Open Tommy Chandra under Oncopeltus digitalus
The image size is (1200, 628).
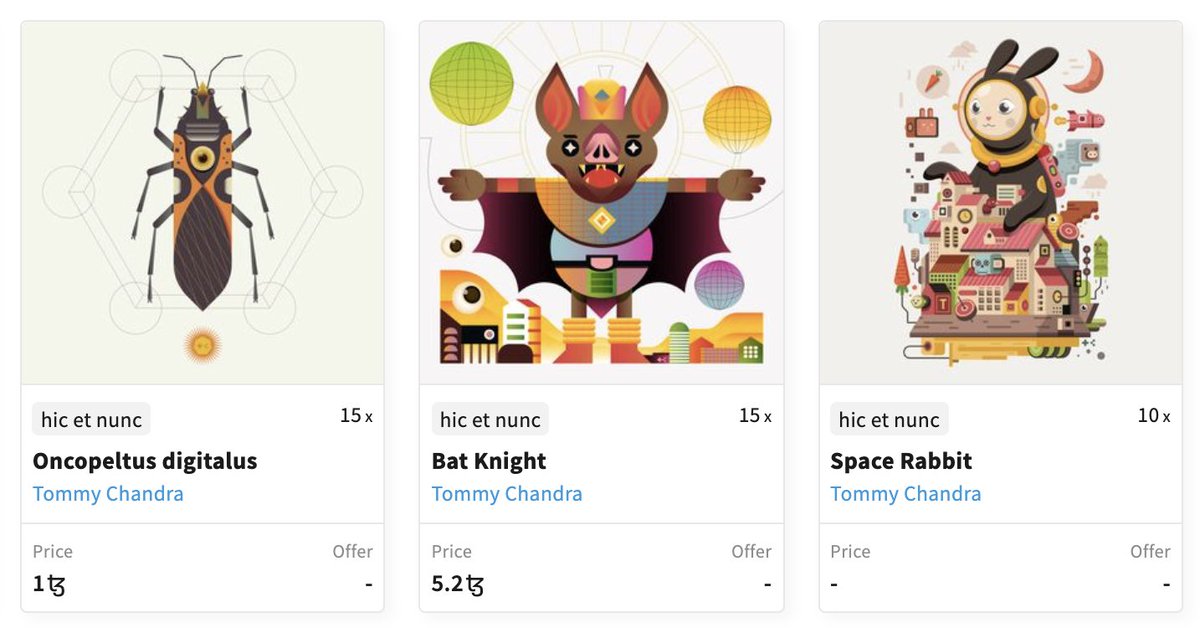coord(108,494)
